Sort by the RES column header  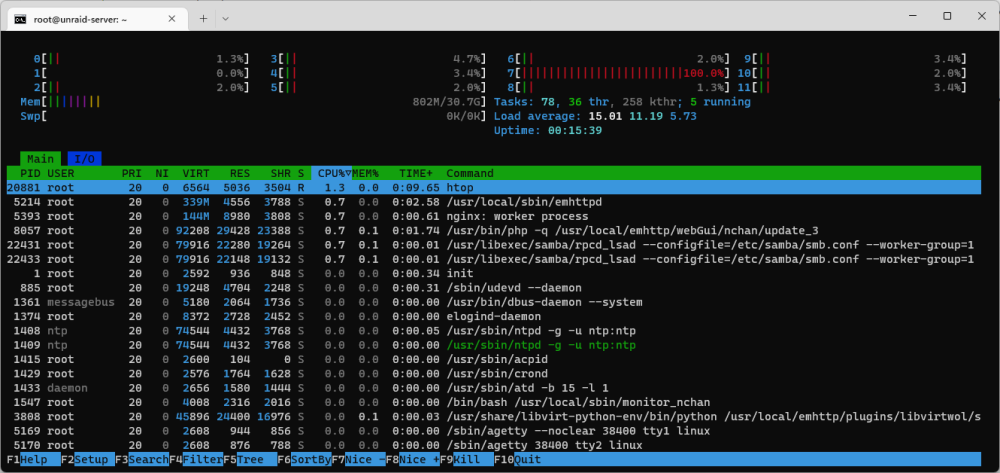pos(240,173)
